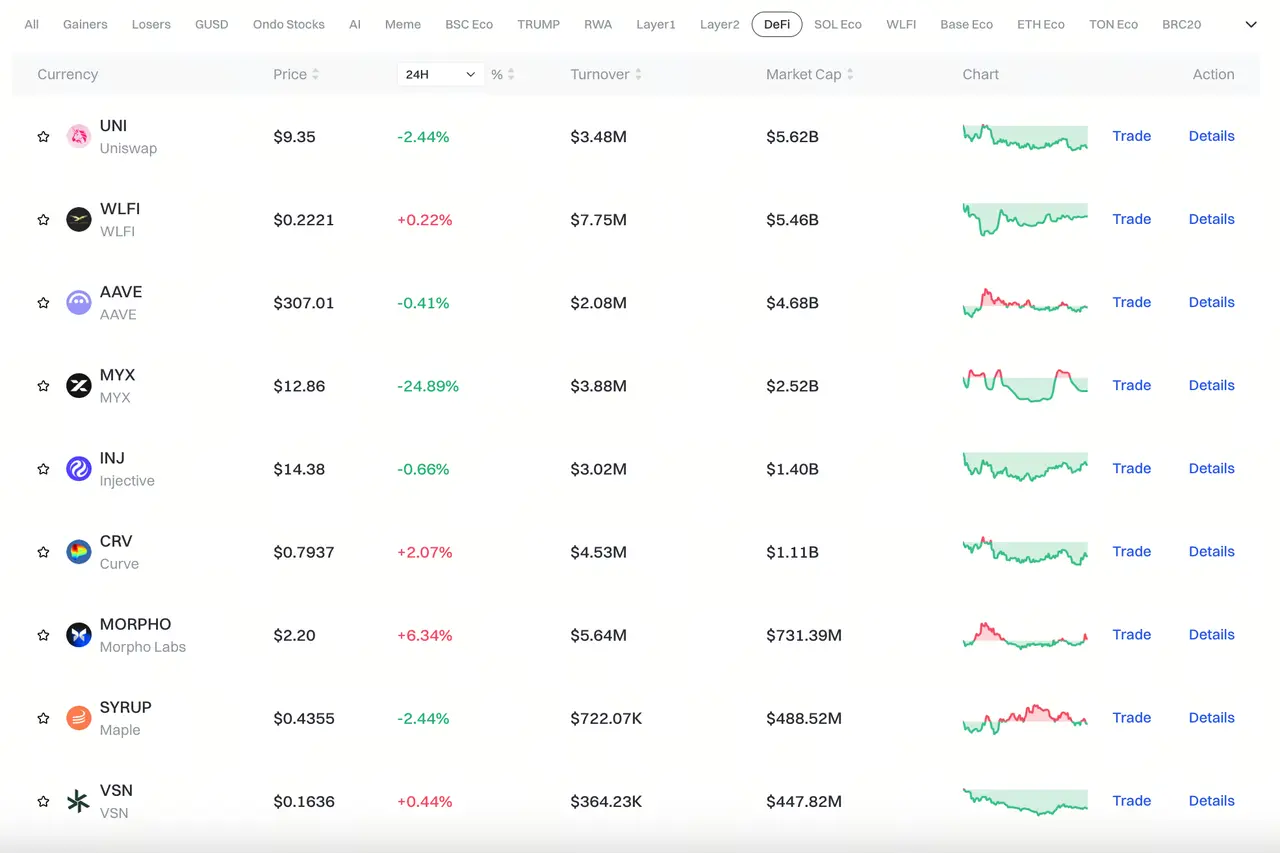Select the ETH Eco tab
The width and height of the screenshot is (1280, 853).
pyautogui.click(x=1041, y=24)
